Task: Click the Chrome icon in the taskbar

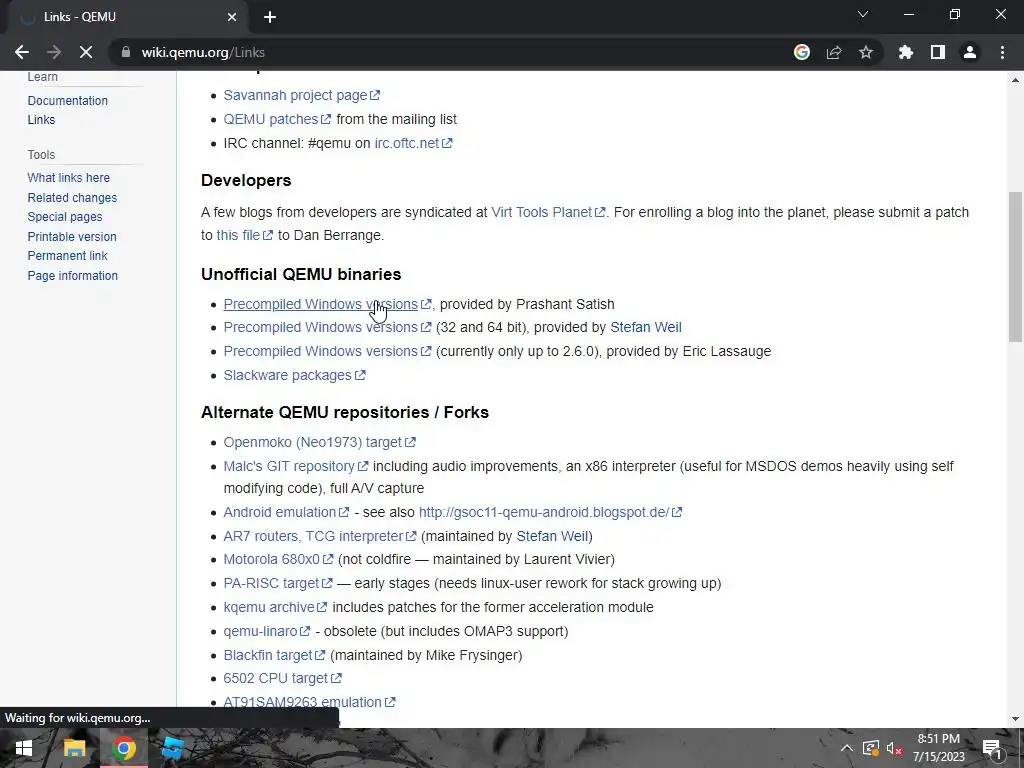Action: pyautogui.click(x=124, y=748)
